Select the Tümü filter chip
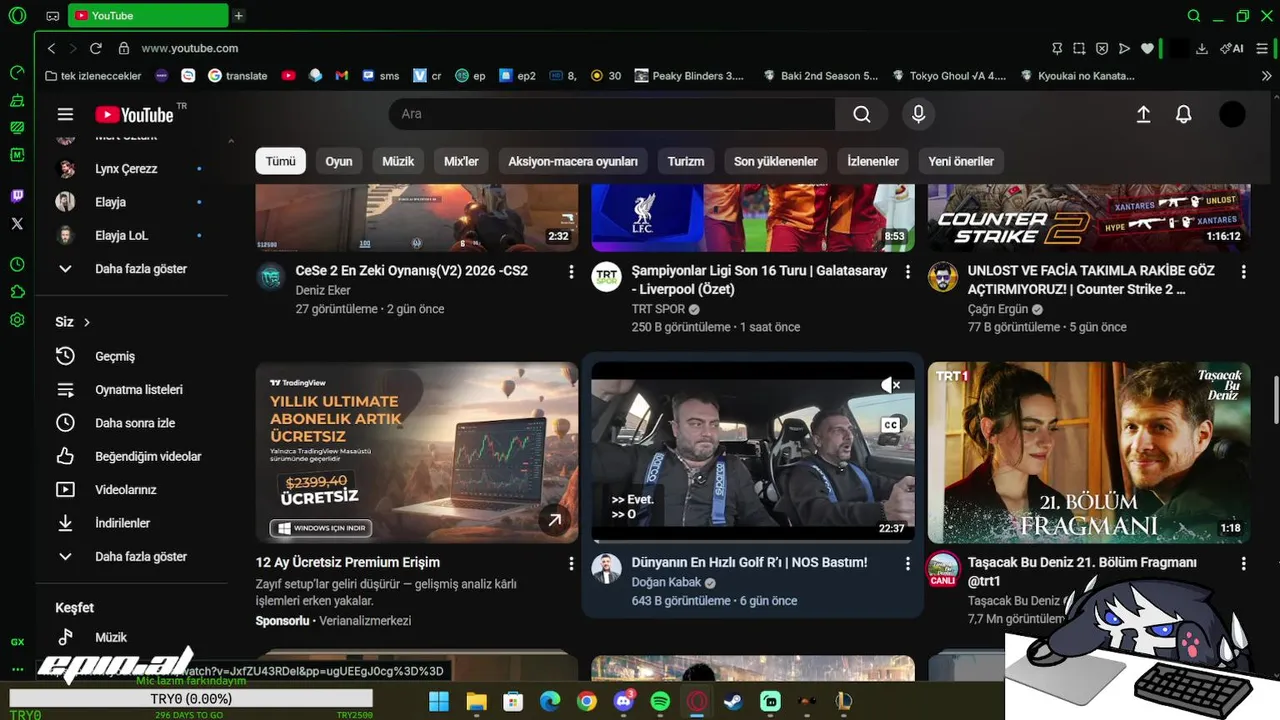Screen dimensions: 1280x720 click(280, 161)
